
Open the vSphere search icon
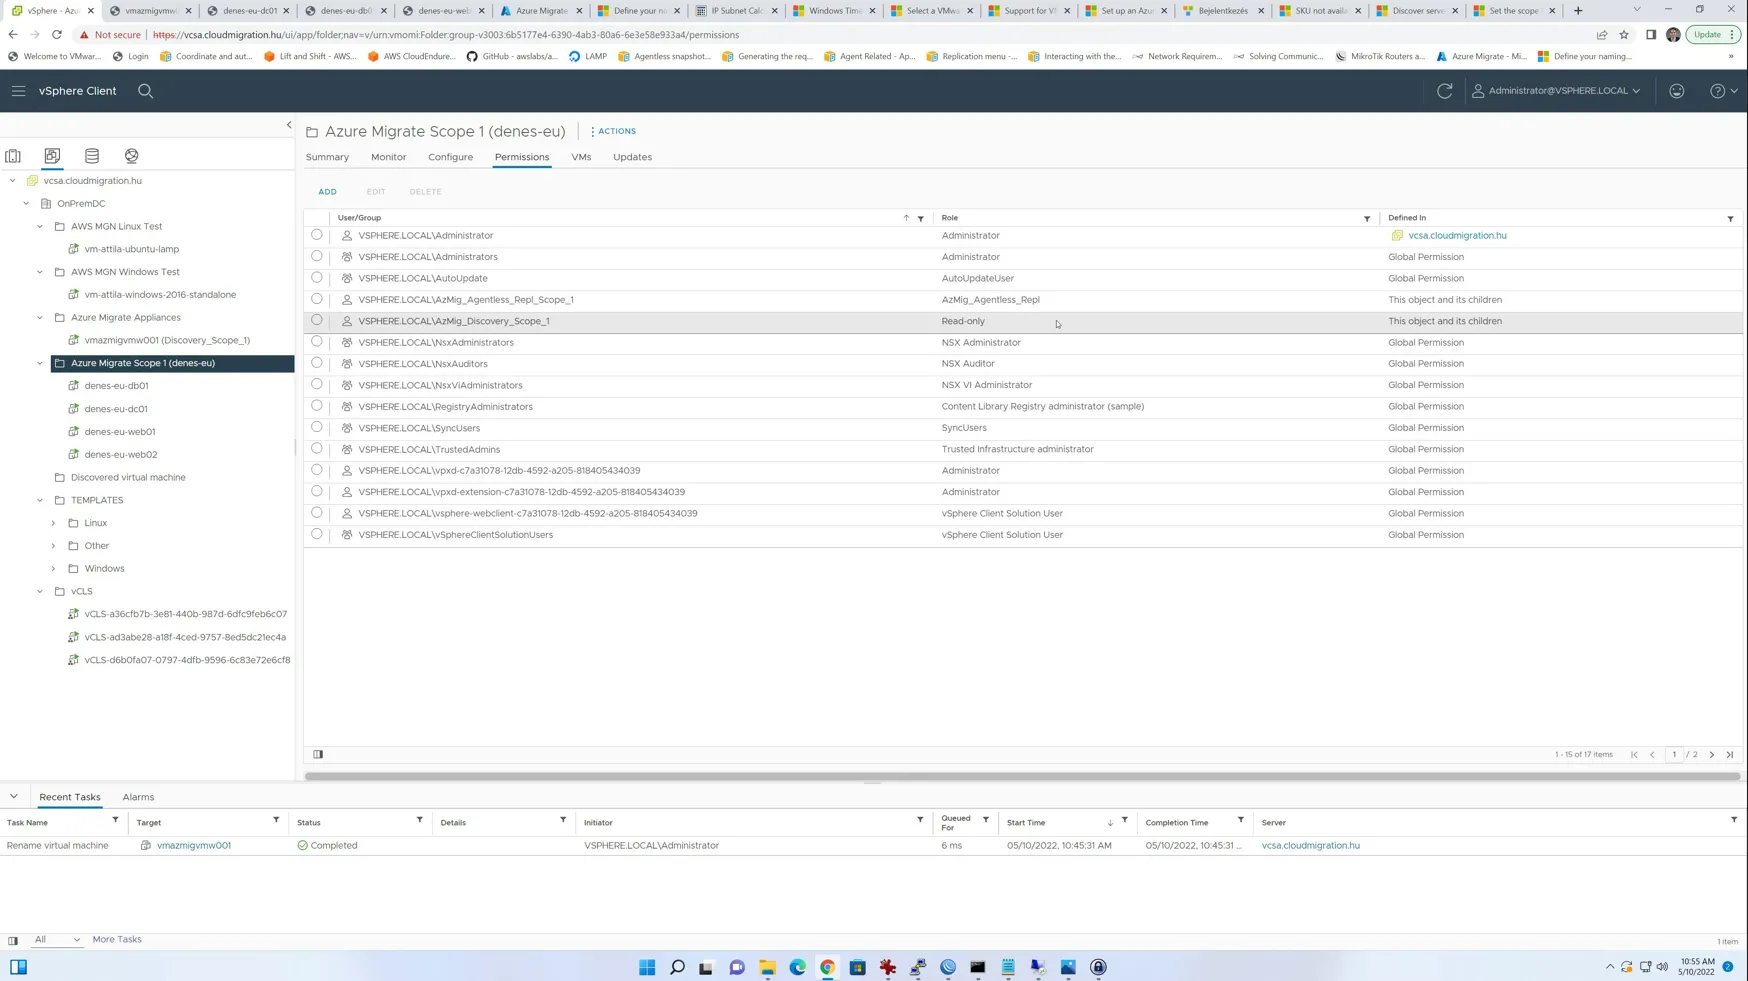click(x=145, y=91)
